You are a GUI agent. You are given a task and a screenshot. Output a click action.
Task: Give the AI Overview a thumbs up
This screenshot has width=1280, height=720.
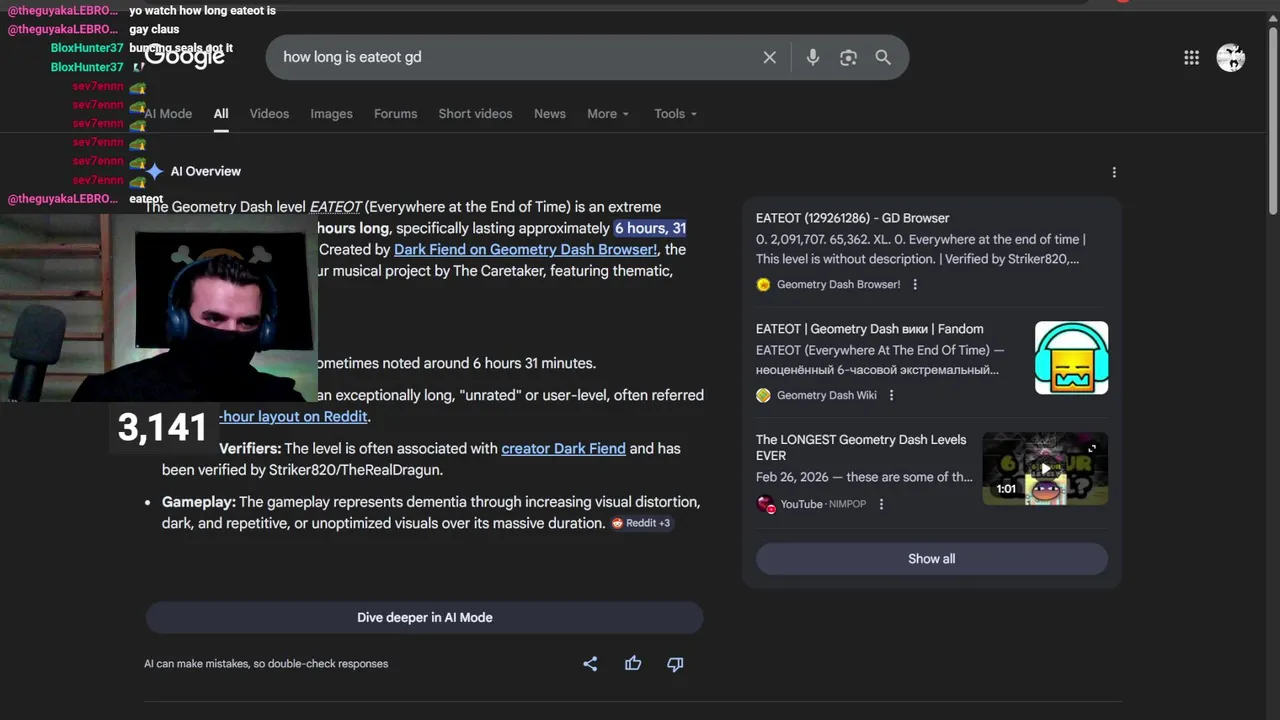point(633,663)
